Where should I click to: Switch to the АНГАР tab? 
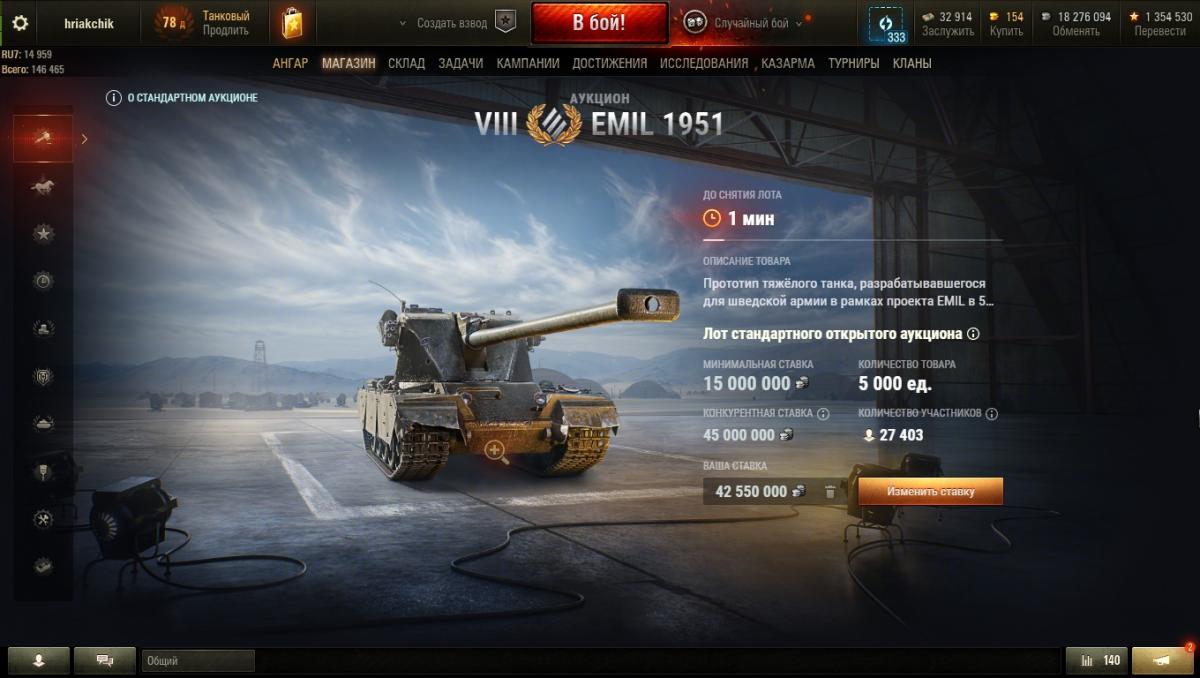(x=290, y=63)
